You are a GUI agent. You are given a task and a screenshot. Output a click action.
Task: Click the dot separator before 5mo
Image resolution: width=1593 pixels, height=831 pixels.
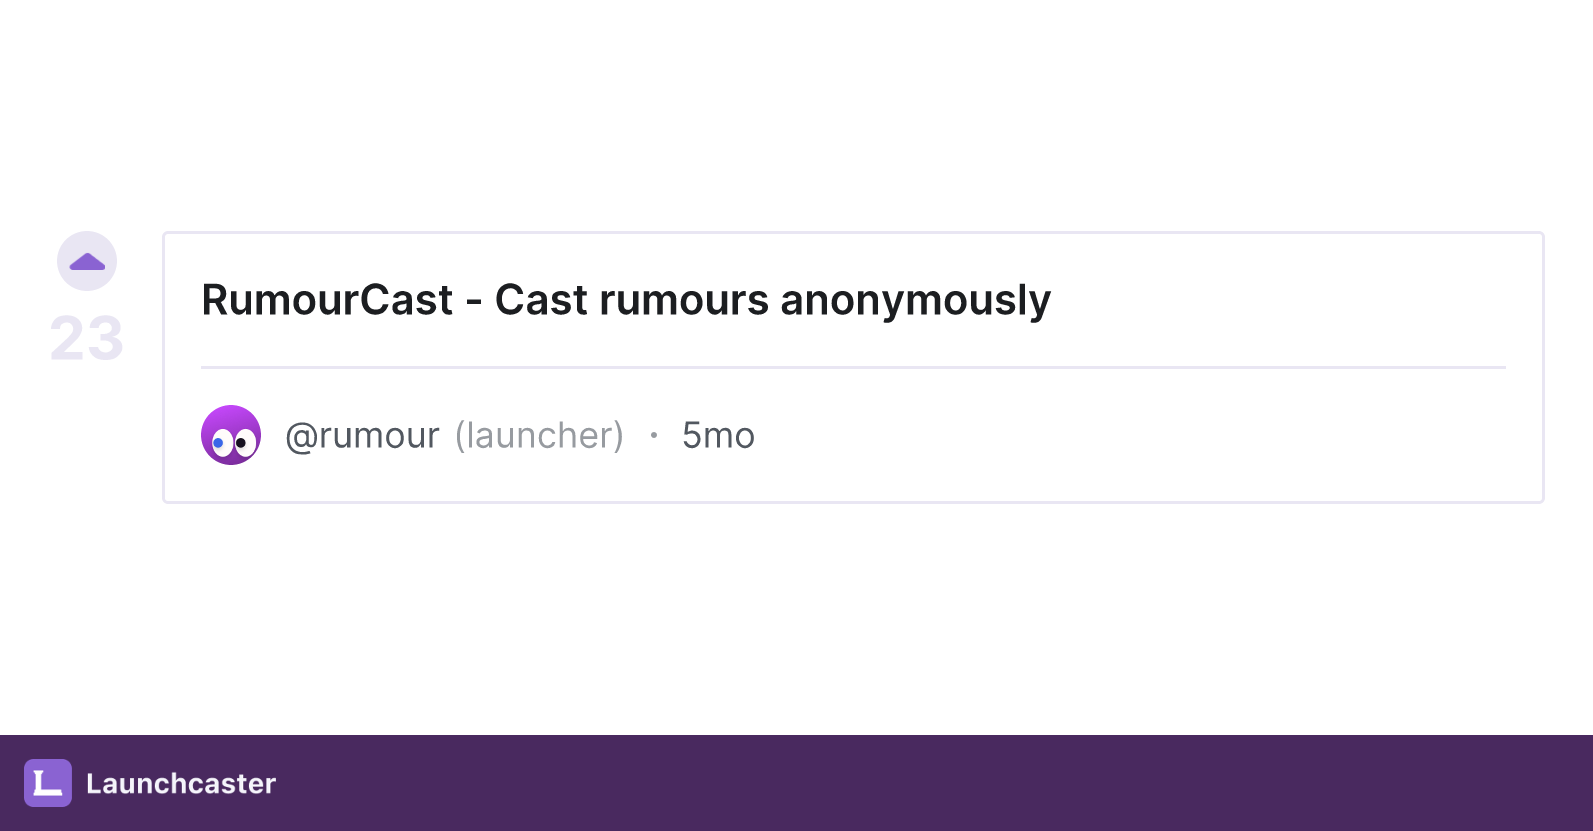[x=654, y=435]
